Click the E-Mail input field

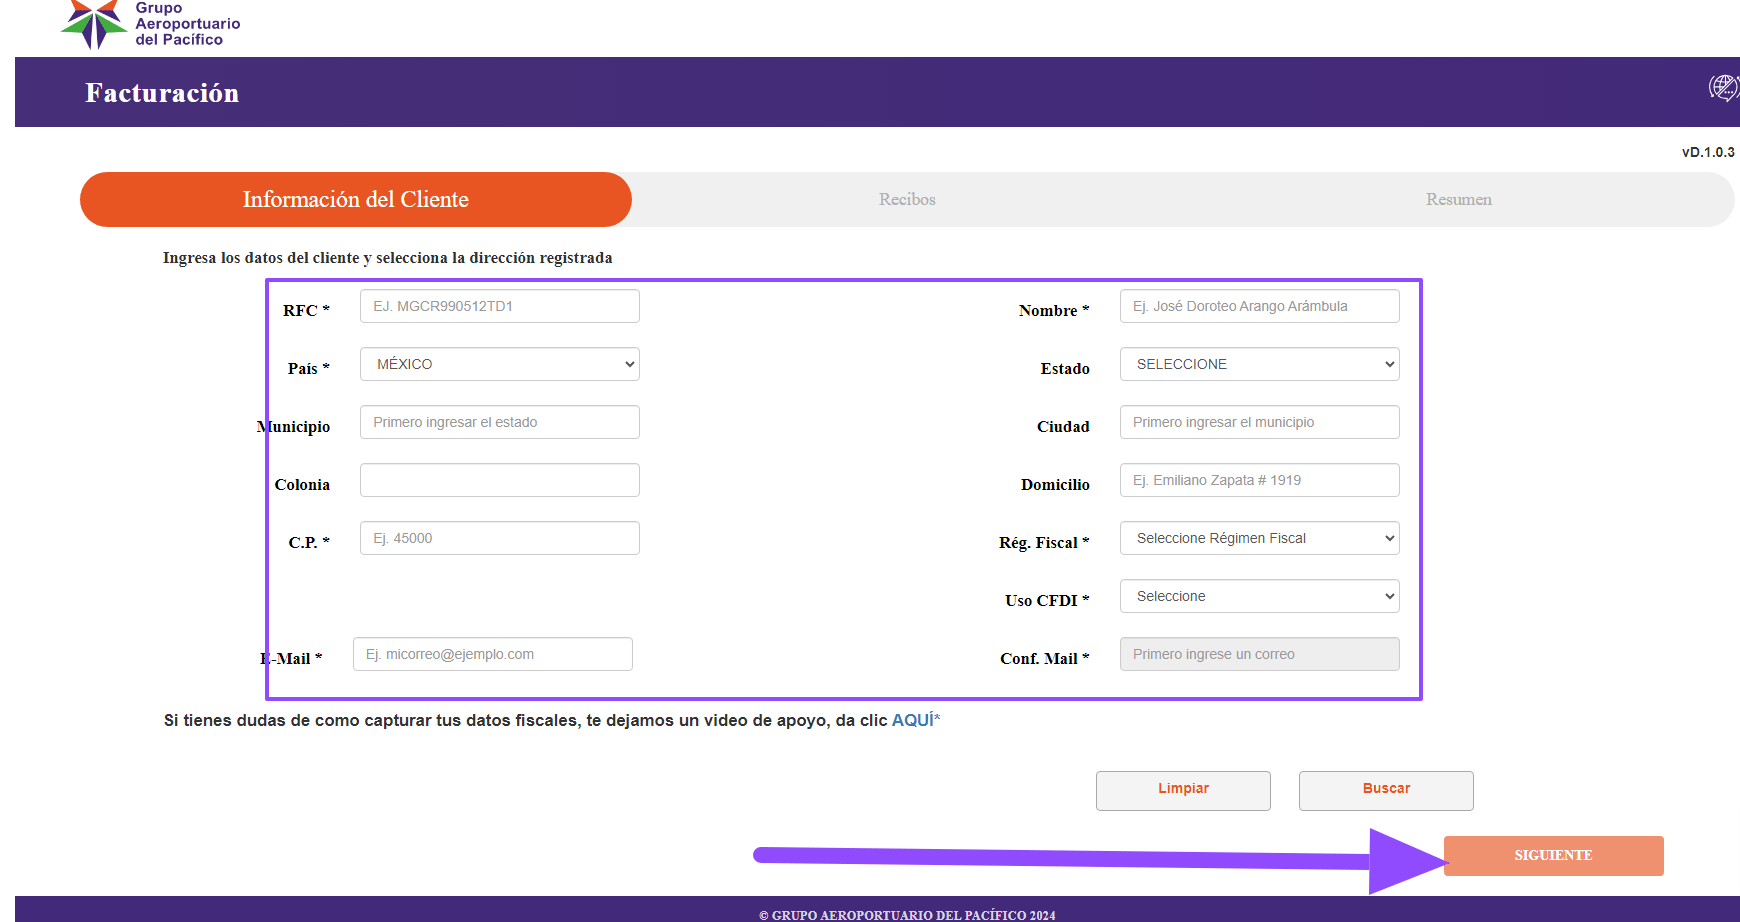pos(493,654)
